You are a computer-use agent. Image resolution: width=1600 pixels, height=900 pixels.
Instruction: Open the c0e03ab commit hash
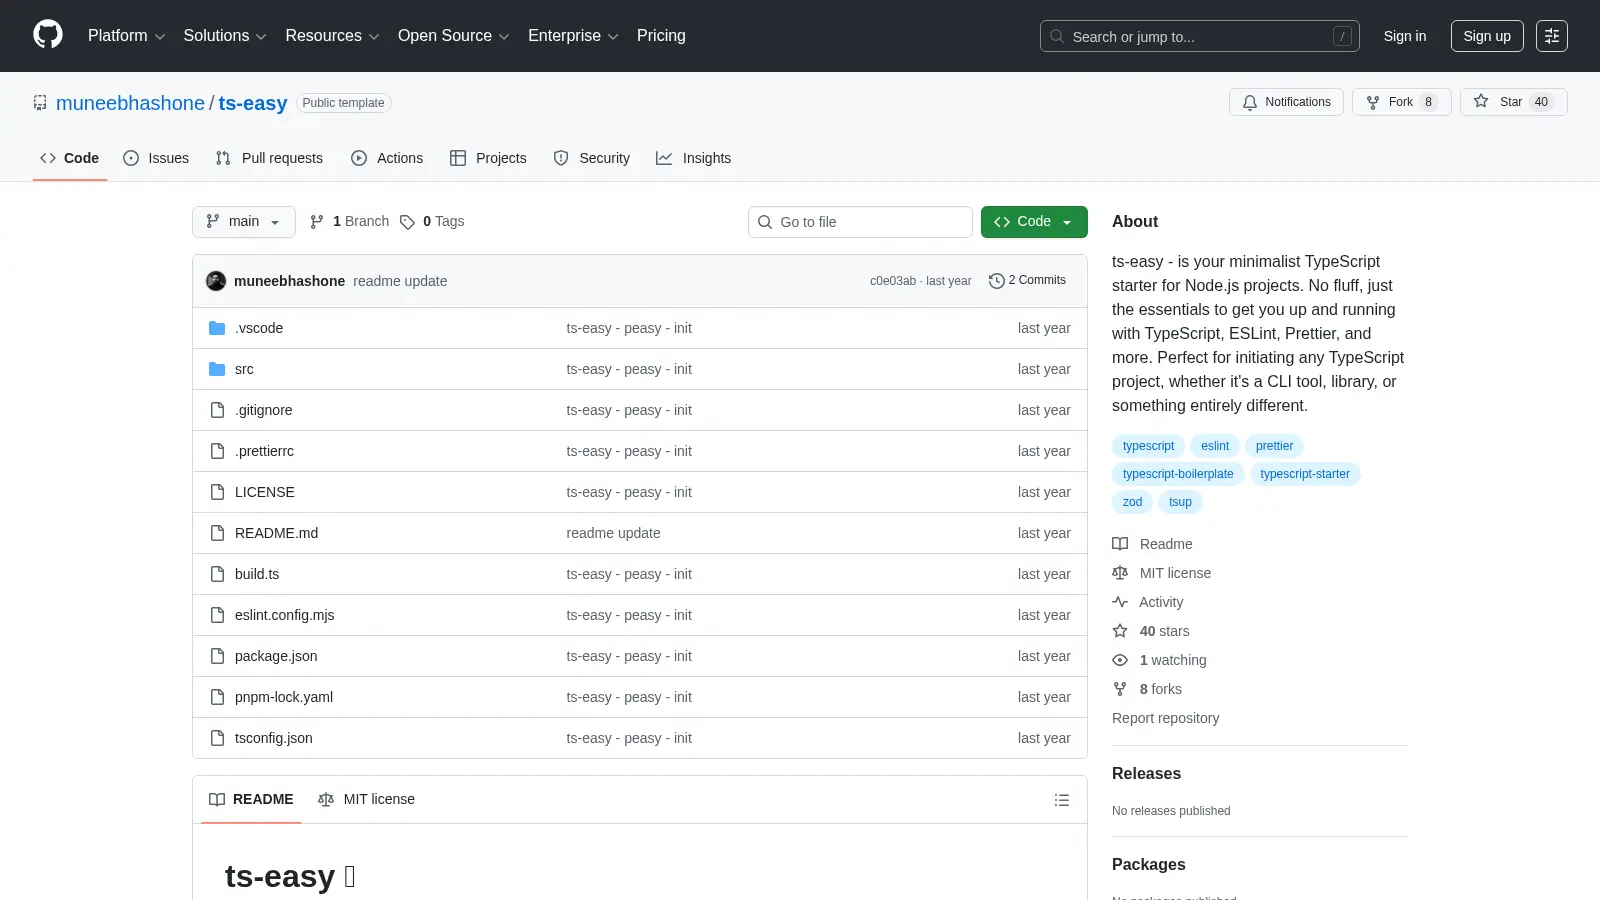point(893,281)
